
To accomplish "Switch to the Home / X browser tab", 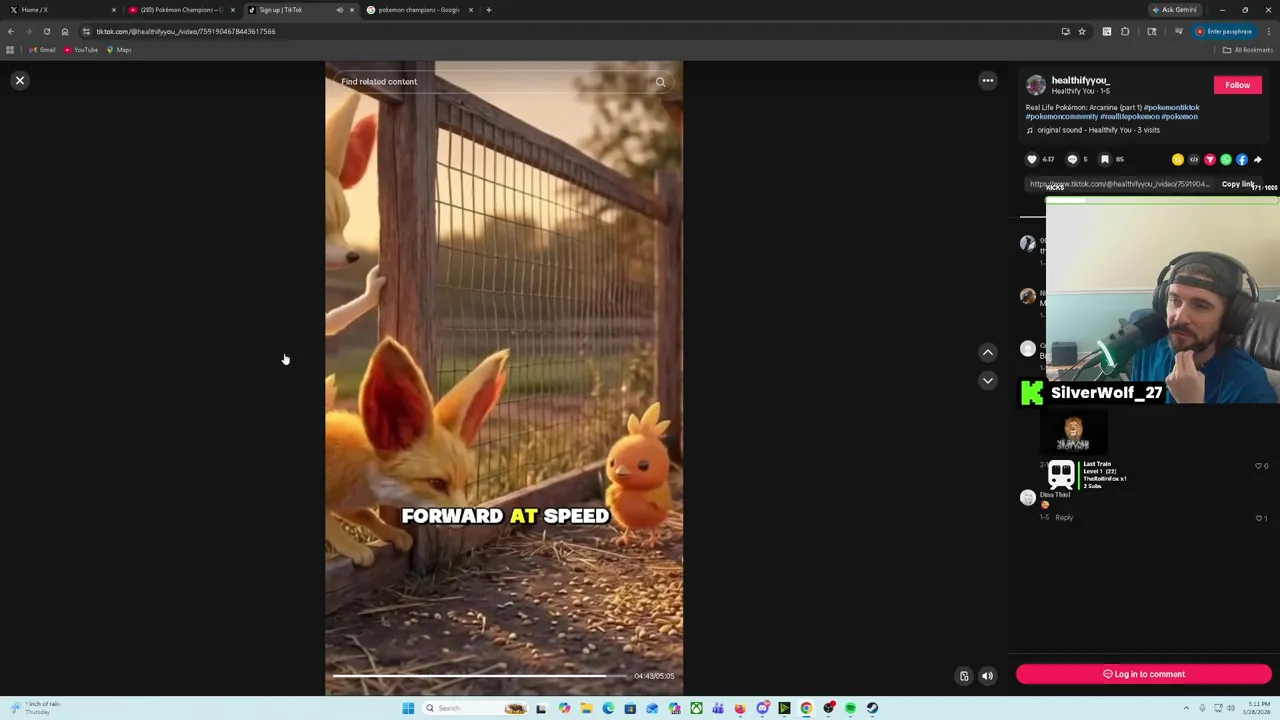I will click(x=60, y=10).
